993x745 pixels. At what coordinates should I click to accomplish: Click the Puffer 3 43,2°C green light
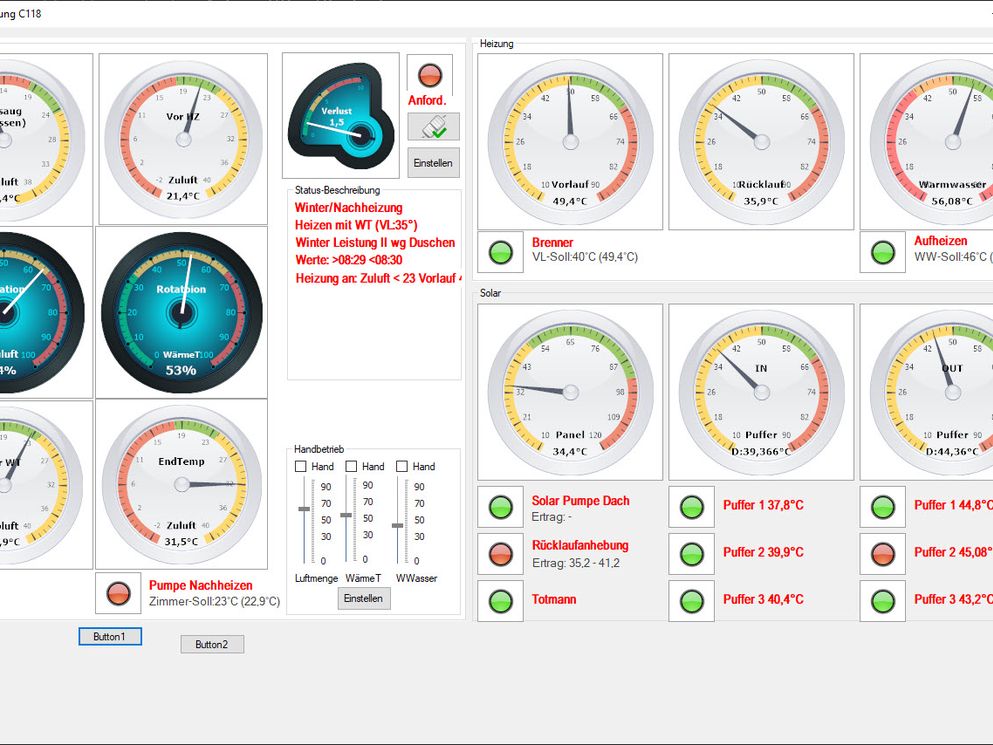tap(883, 601)
